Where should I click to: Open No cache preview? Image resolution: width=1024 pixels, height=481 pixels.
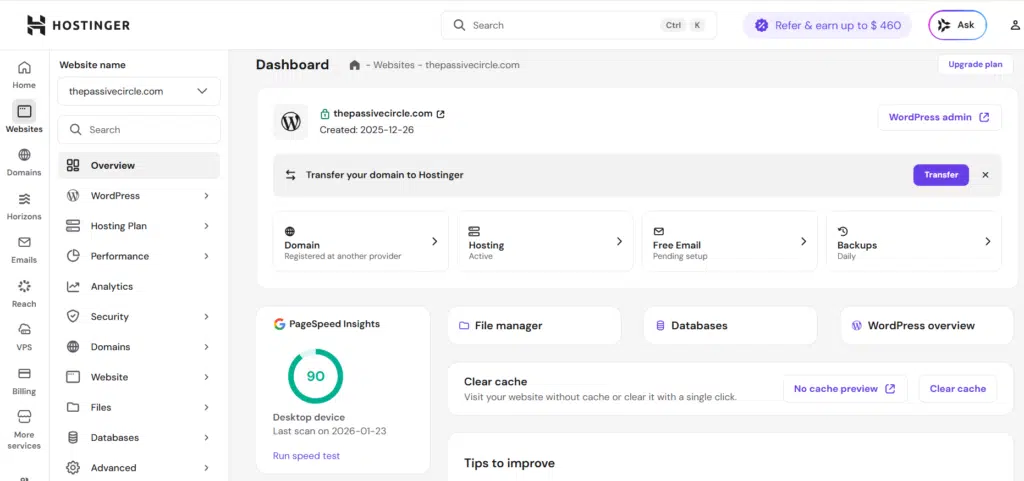pyautogui.click(x=845, y=389)
